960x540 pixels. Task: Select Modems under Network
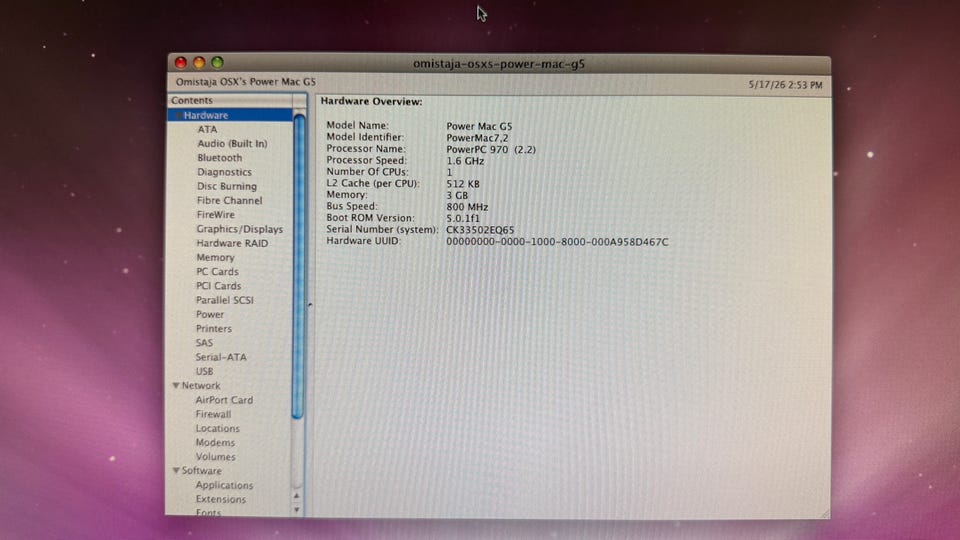click(215, 443)
